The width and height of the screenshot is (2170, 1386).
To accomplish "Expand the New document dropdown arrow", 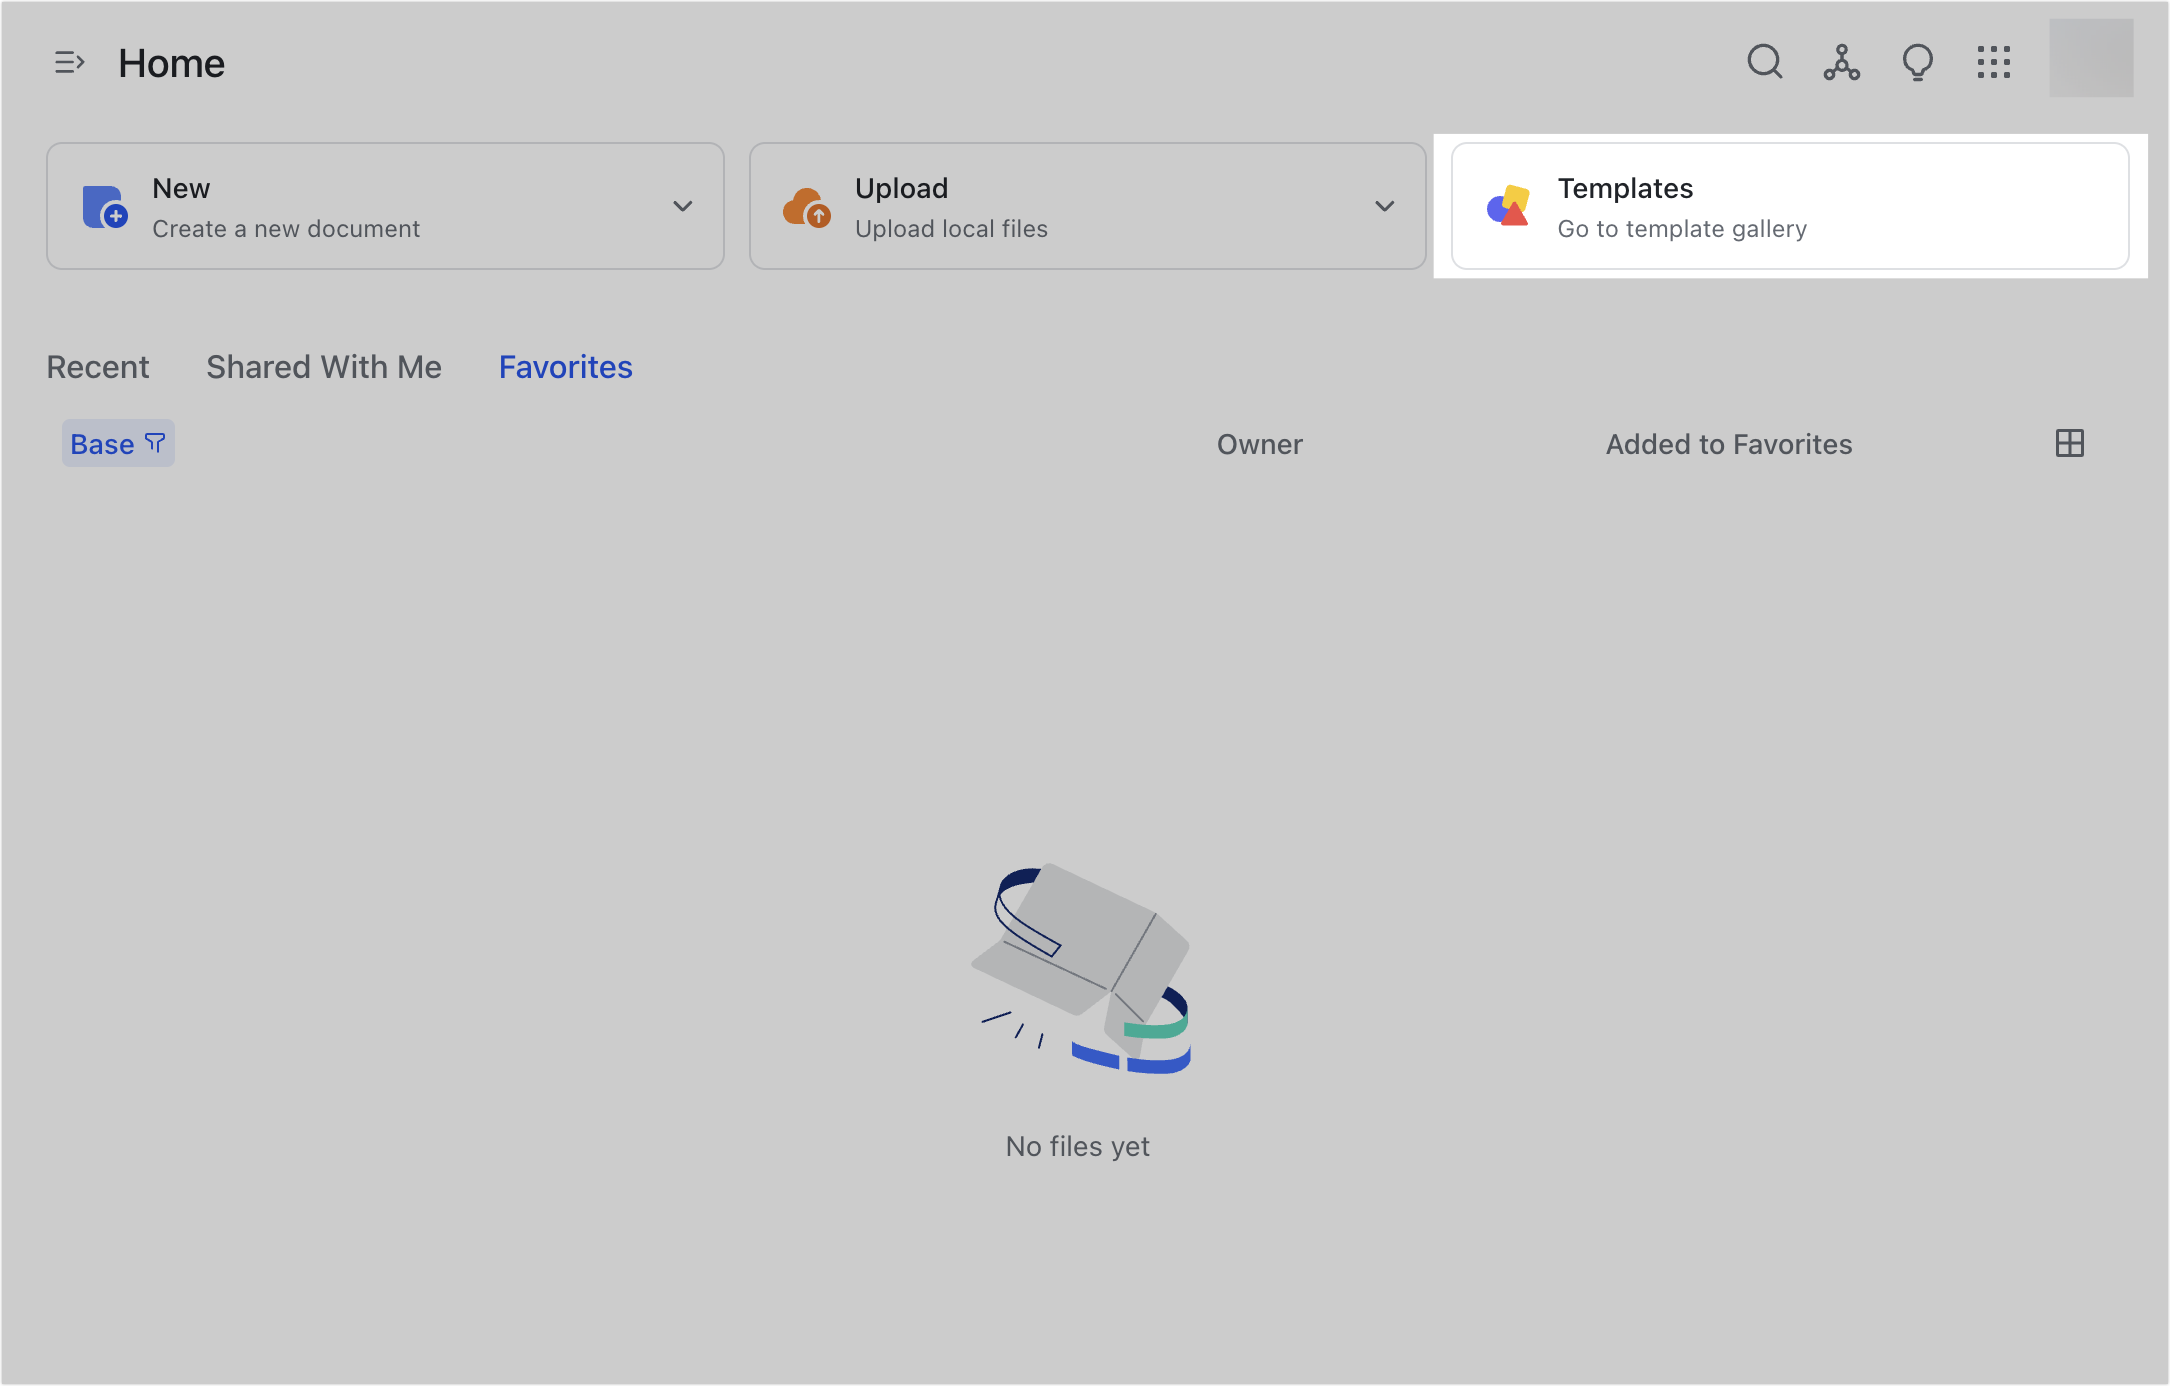I will 683,206.
